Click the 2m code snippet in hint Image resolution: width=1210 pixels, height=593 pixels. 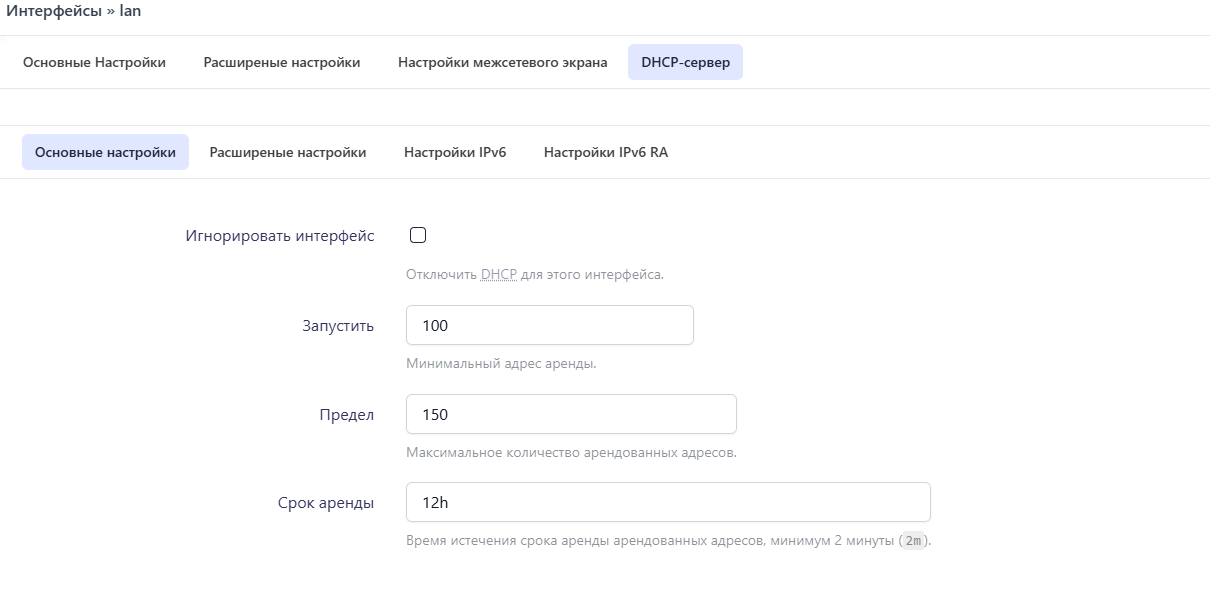pyautogui.click(x=913, y=541)
